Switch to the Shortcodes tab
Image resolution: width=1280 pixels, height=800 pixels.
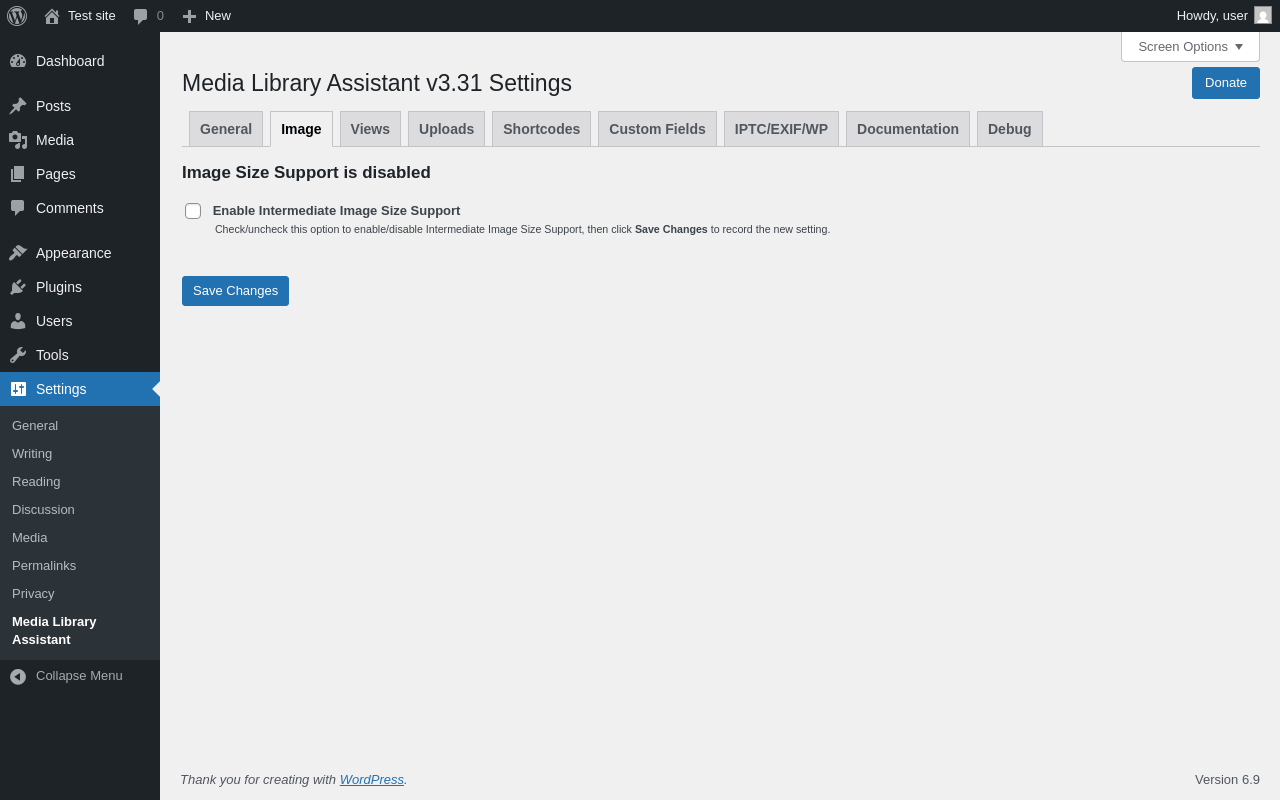[541, 129]
